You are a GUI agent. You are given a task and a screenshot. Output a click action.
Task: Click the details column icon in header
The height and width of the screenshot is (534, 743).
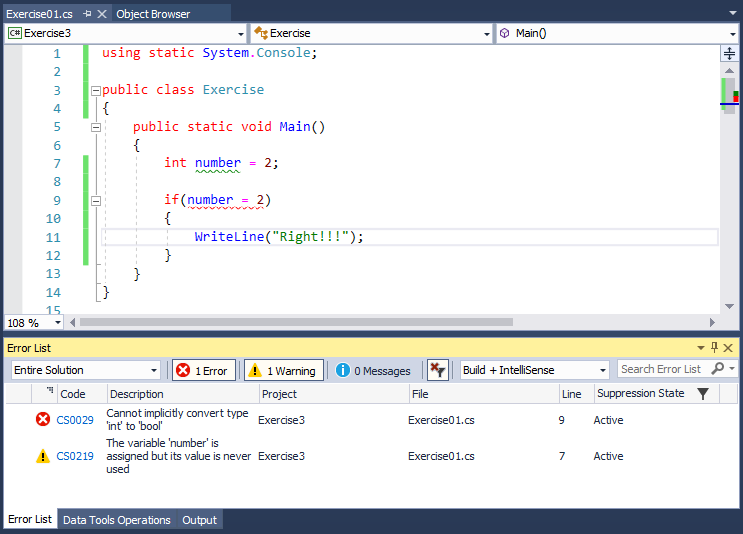click(50, 390)
